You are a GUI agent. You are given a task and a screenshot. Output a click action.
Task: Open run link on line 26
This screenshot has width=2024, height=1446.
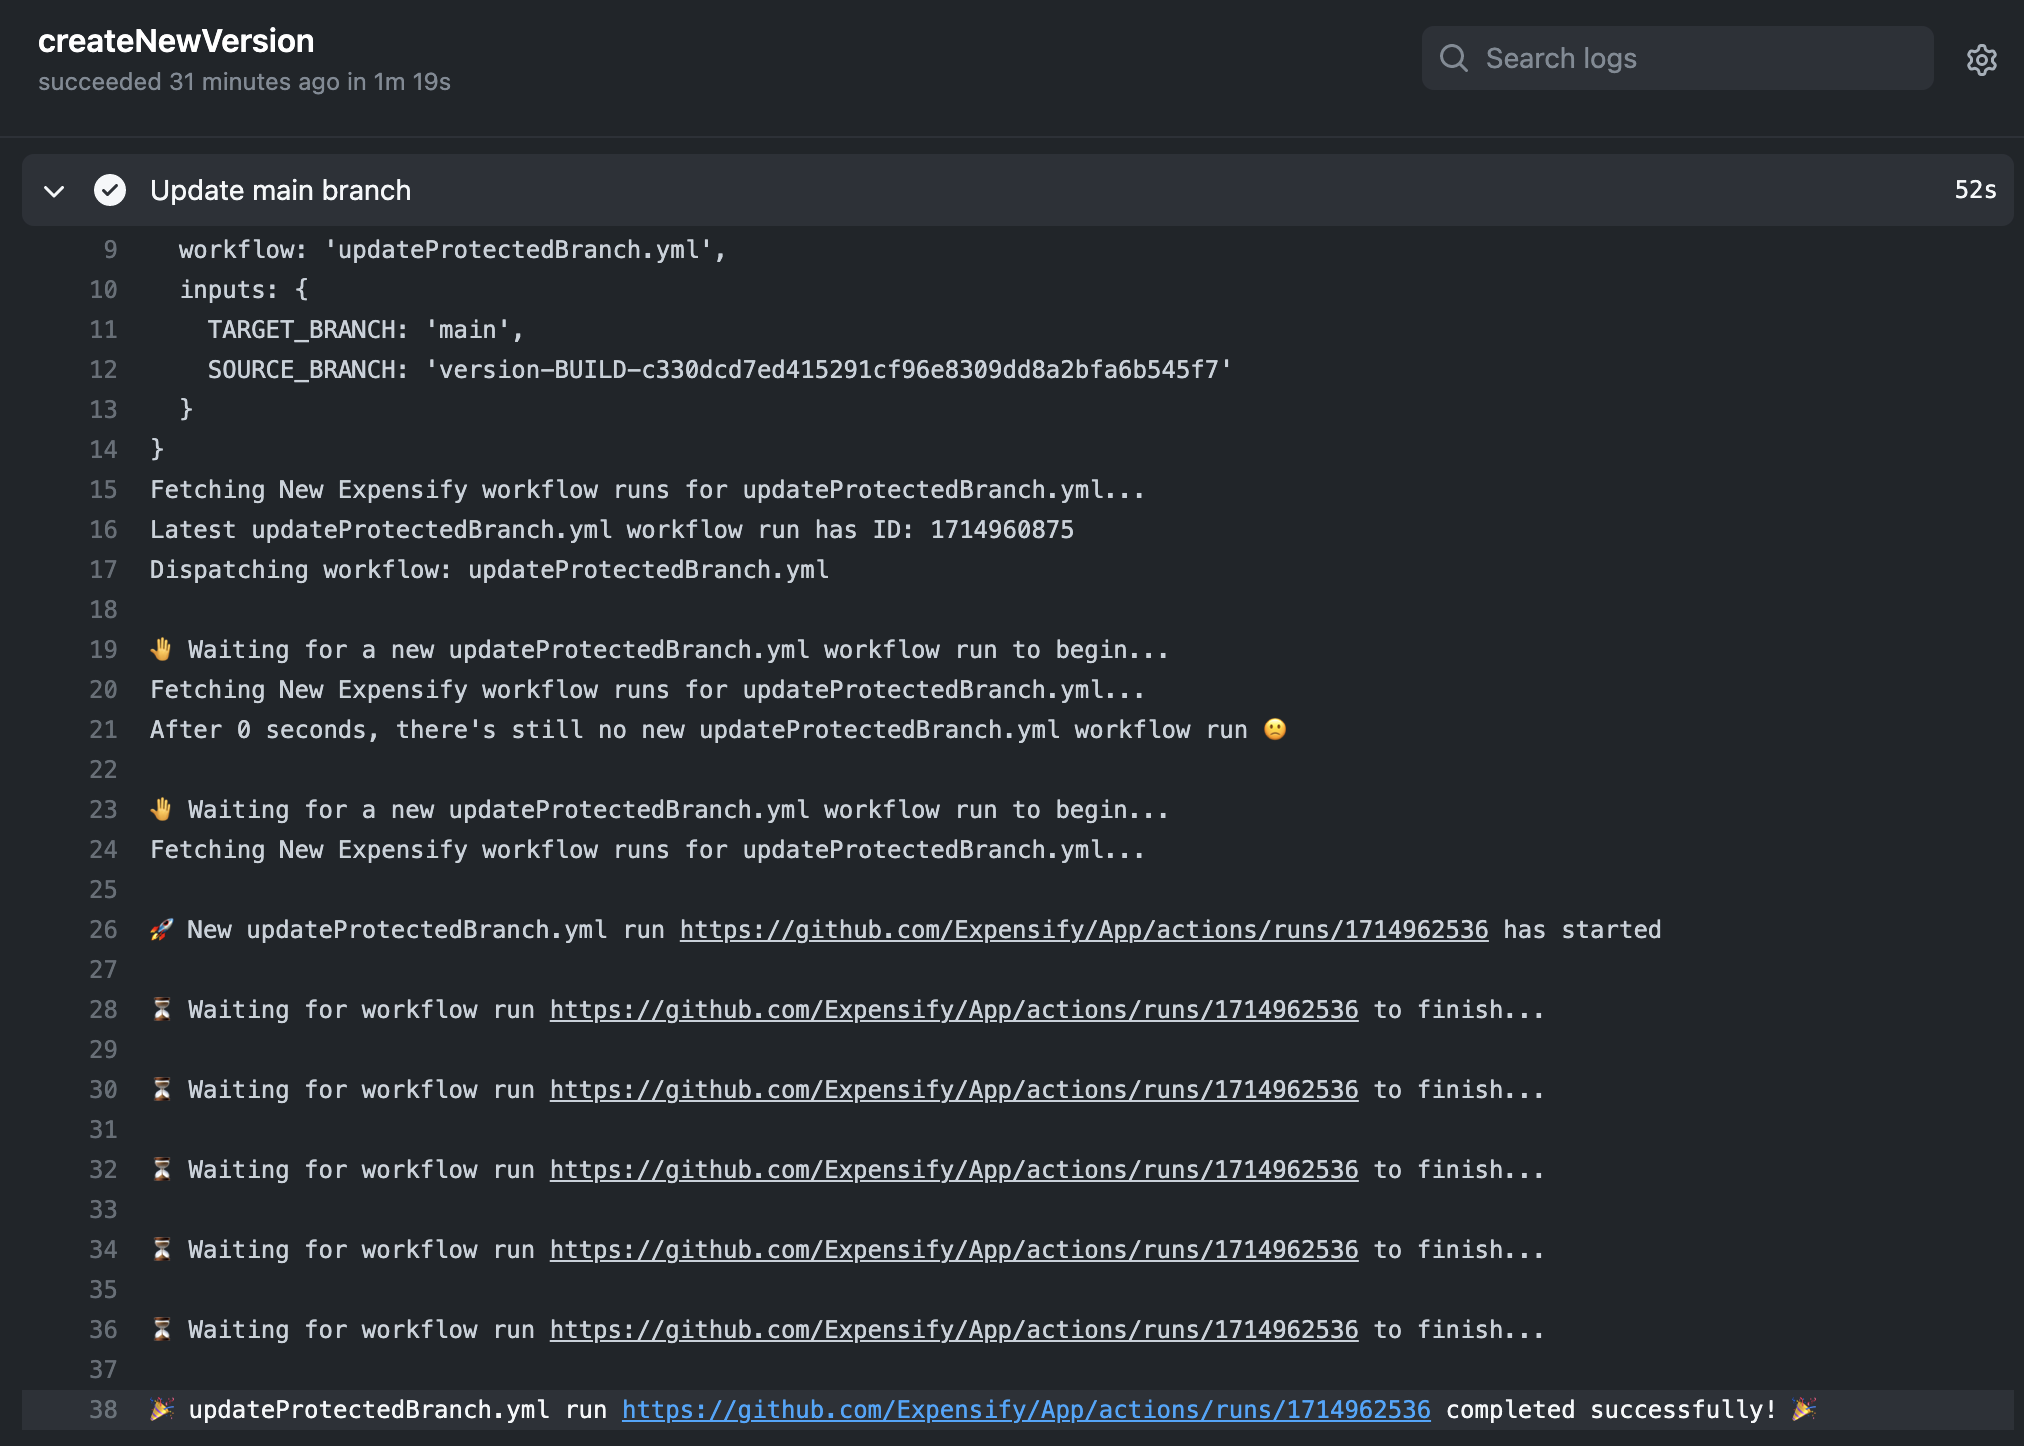(1084, 930)
